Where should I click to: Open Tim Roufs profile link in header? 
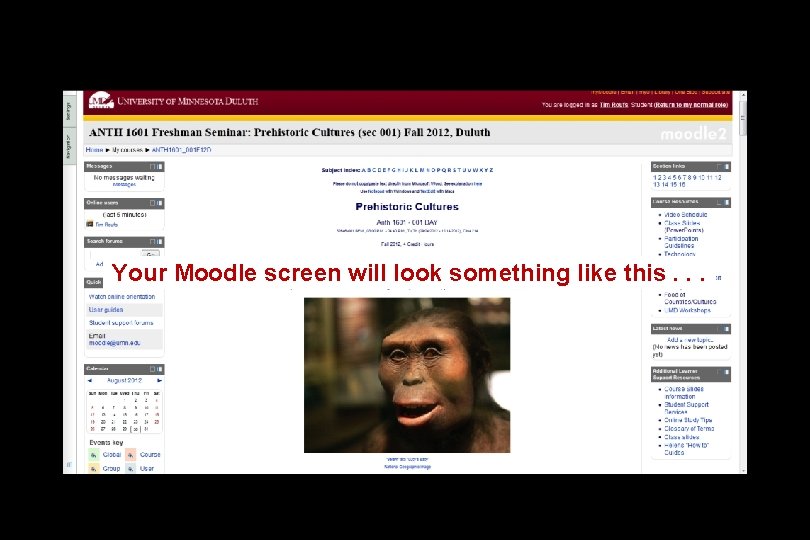pyautogui.click(x=614, y=105)
